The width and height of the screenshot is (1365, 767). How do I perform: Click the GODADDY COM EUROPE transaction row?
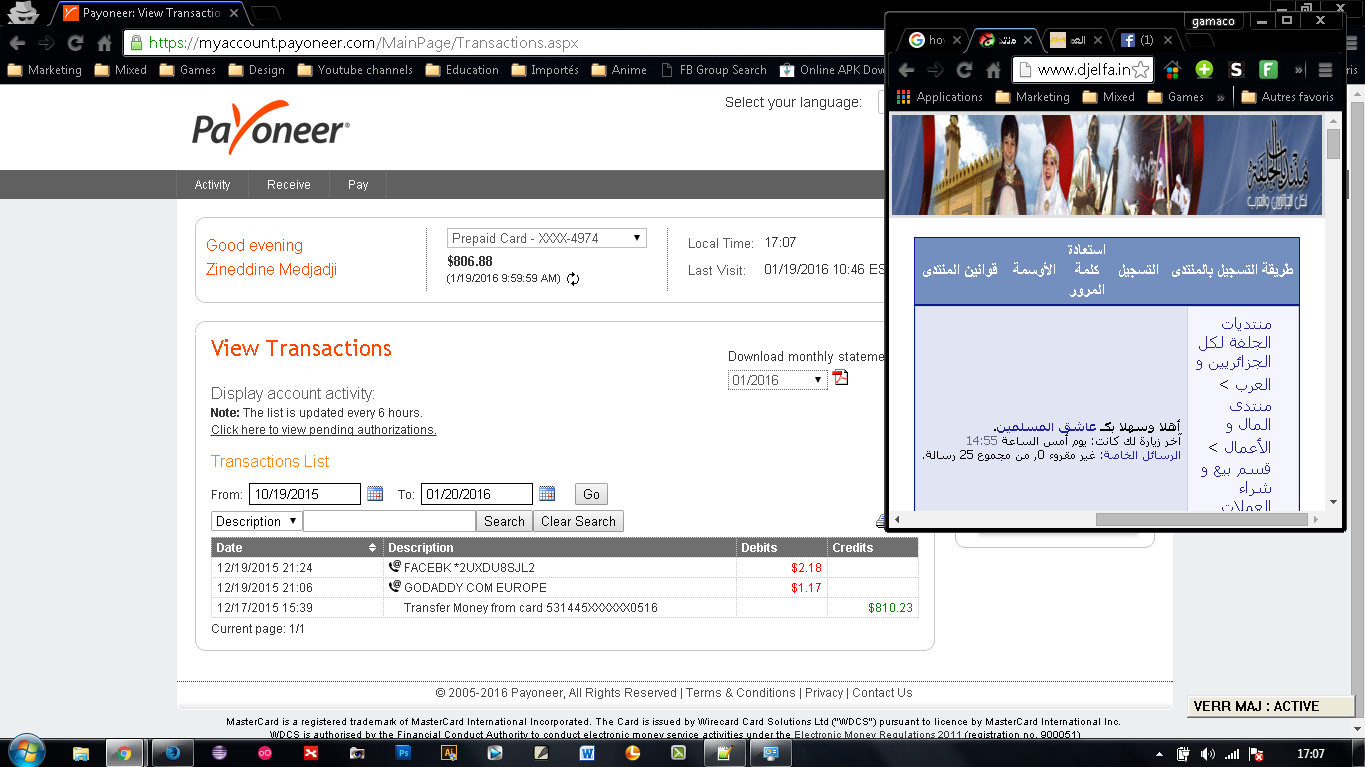pyautogui.click(x=564, y=587)
